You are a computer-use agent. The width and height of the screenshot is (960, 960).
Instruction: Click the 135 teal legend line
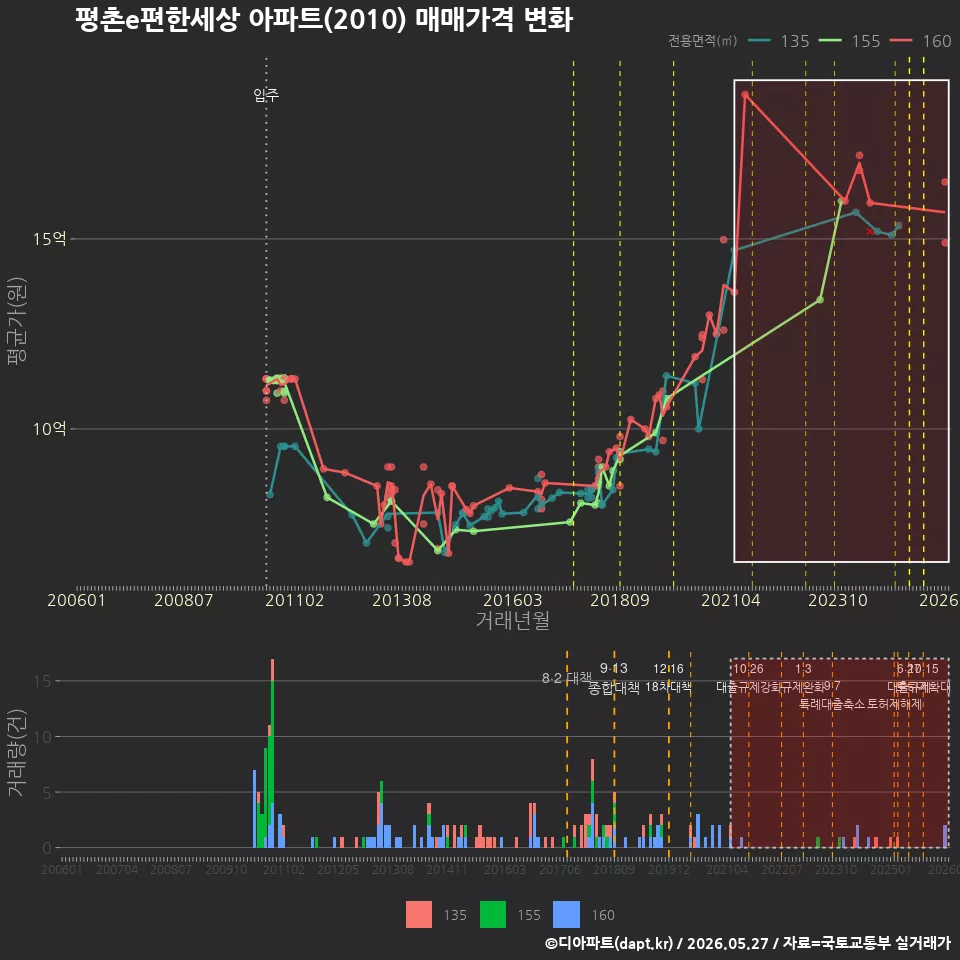[x=759, y=41]
